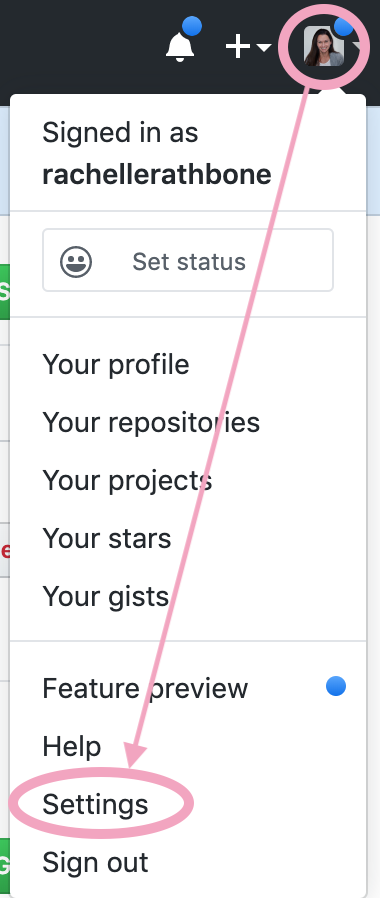Expand the create-new dropdown caret
The width and height of the screenshot is (380, 898).
(263, 48)
